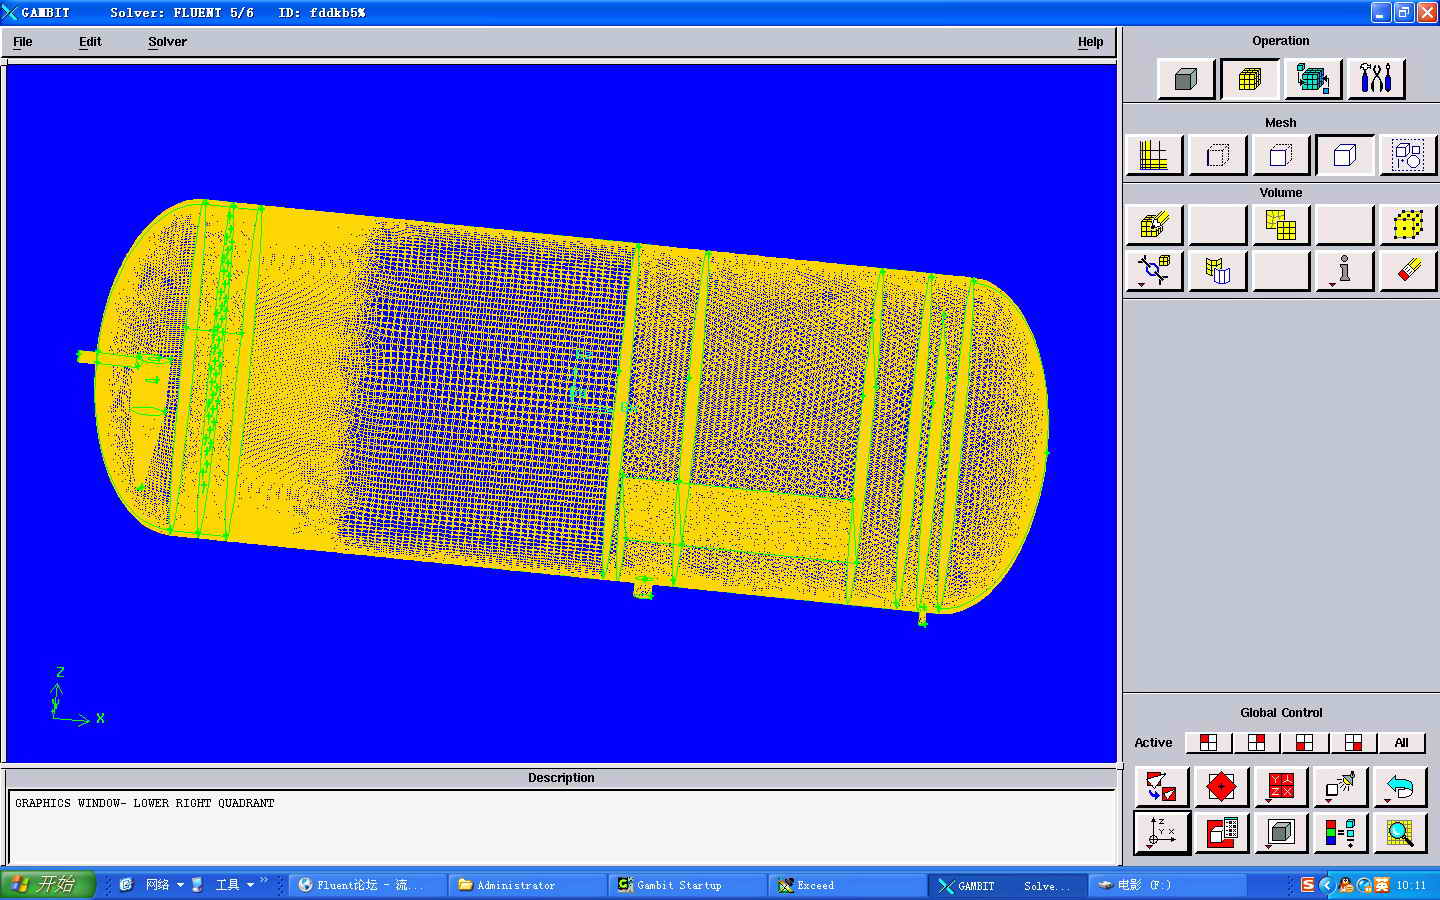Screen dimensions: 1440x900
Task: Expand the Render Model cube options
Action: point(1281,832)
